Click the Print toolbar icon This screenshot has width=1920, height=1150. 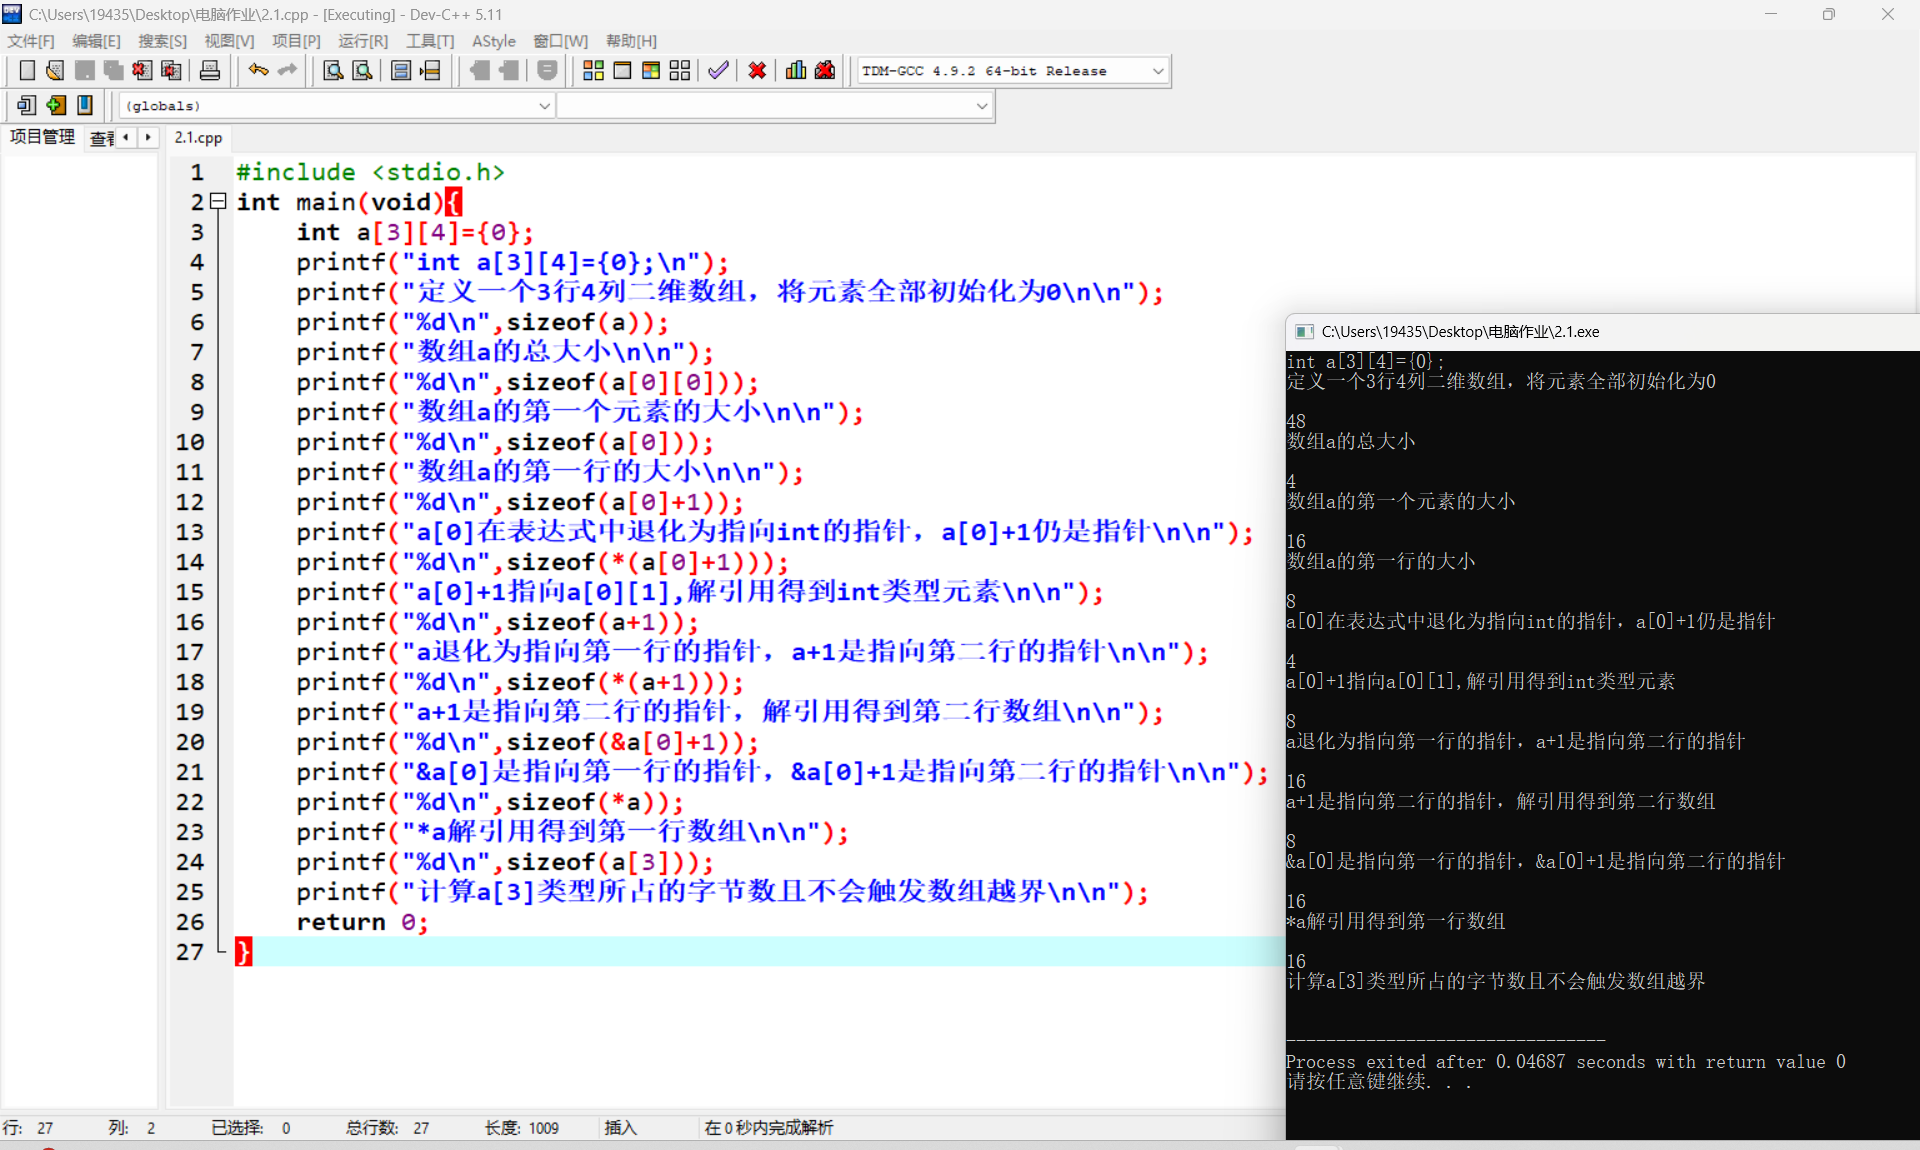[x=210, y=71]
